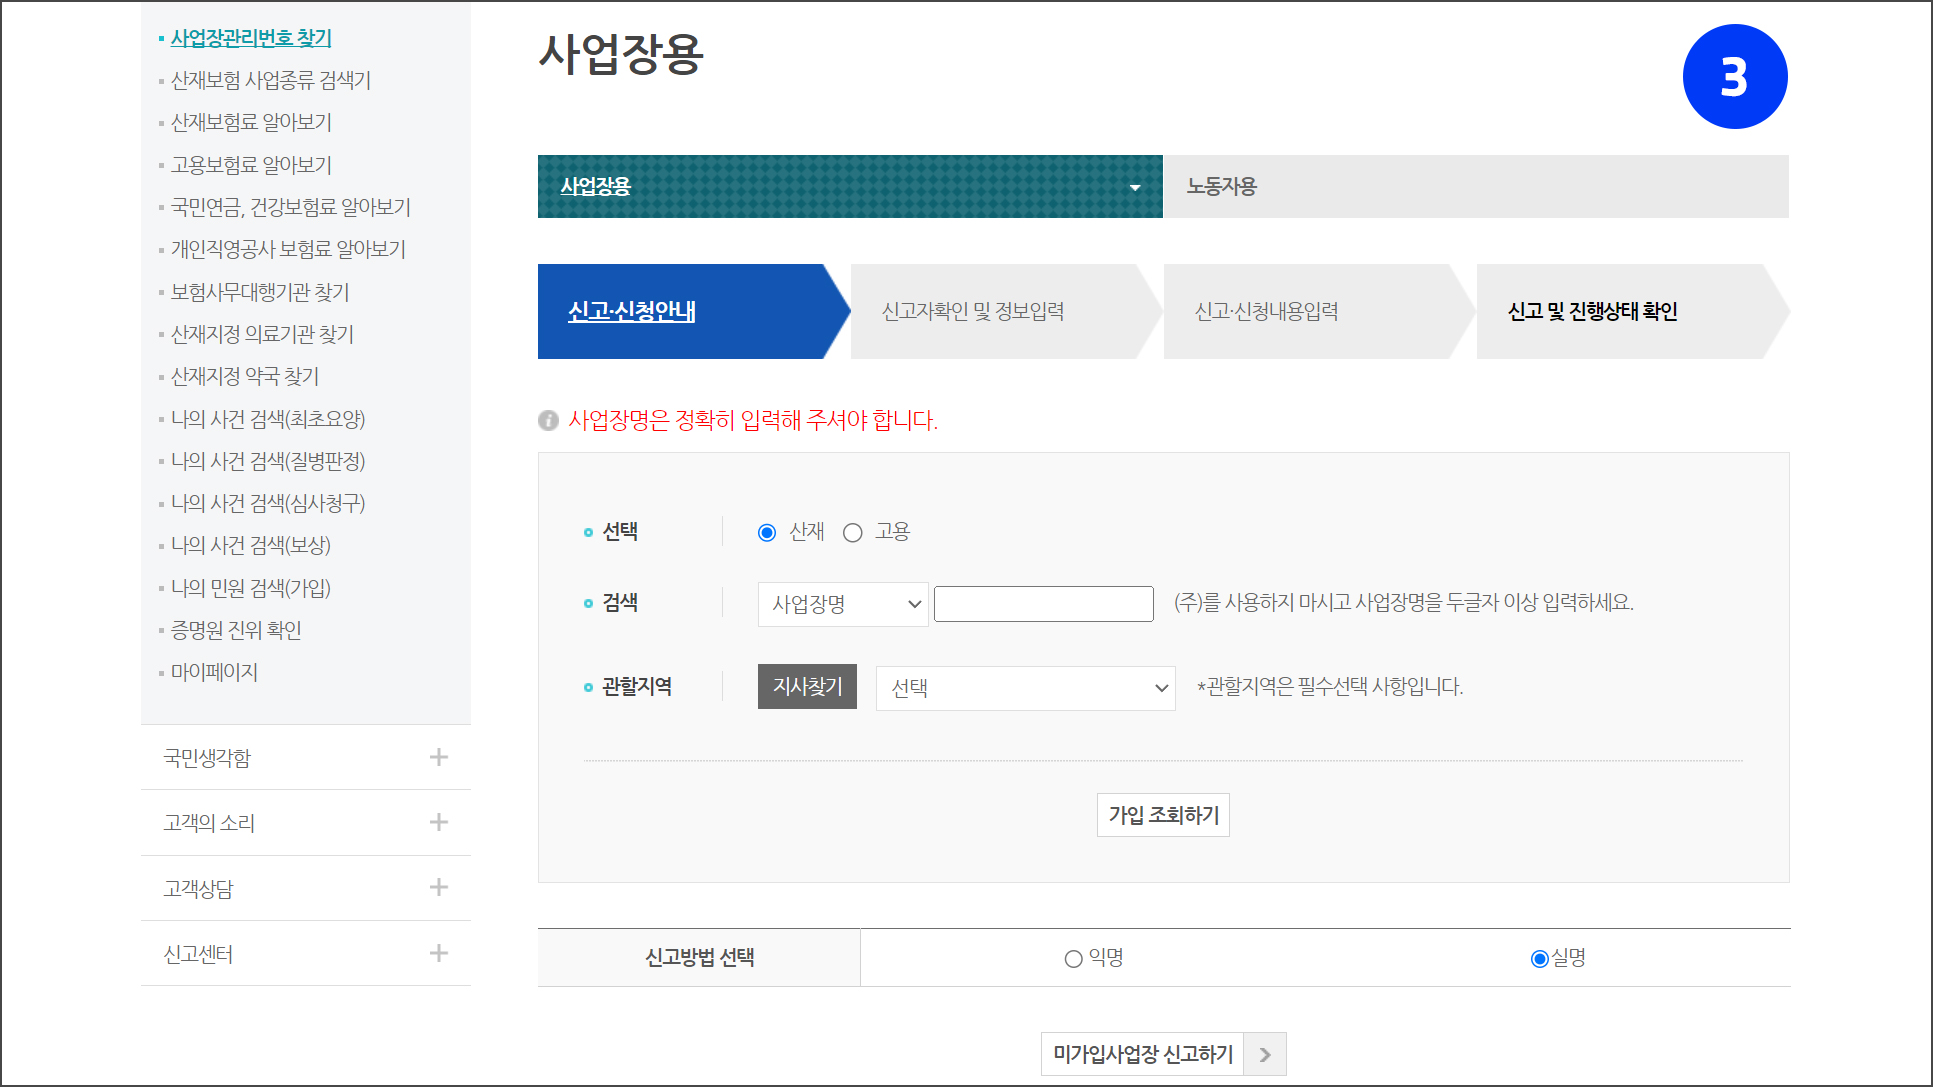Open 사업장관리번호 찾기 link
The width and height of the screenshot is (1933, 1087).
pos(251,38)
